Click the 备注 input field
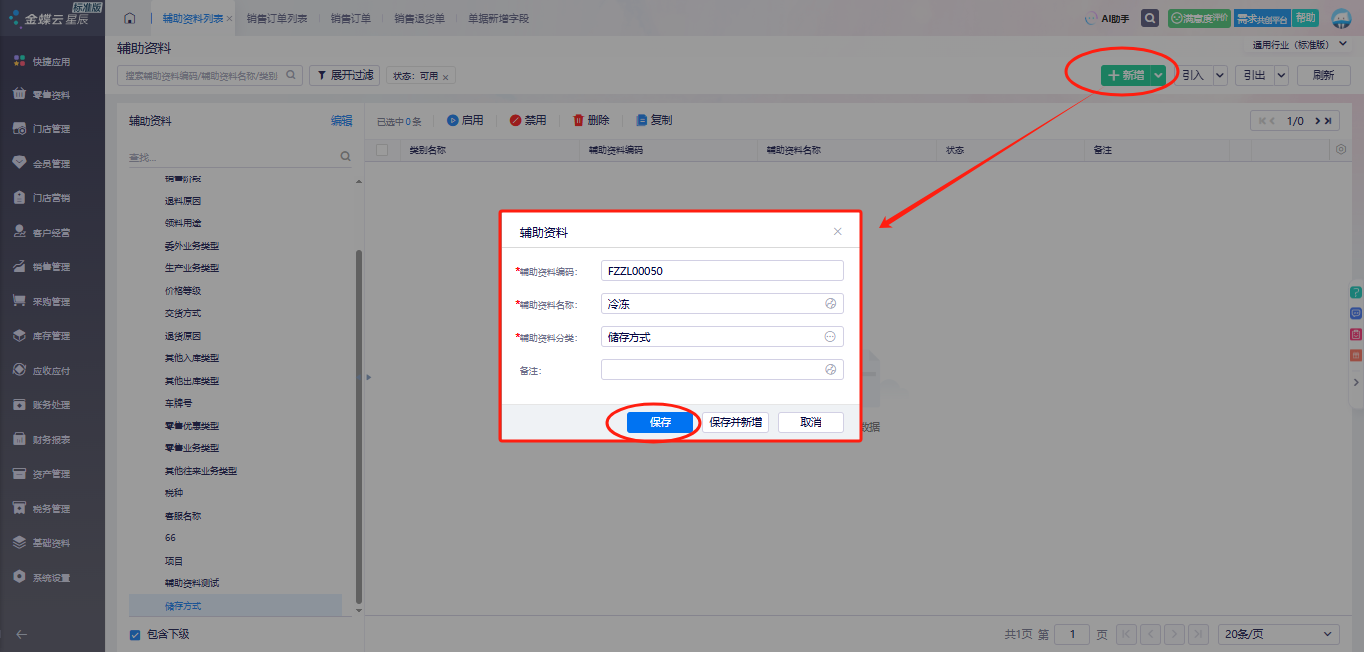Screen dimensions: 1364x652 712,370
